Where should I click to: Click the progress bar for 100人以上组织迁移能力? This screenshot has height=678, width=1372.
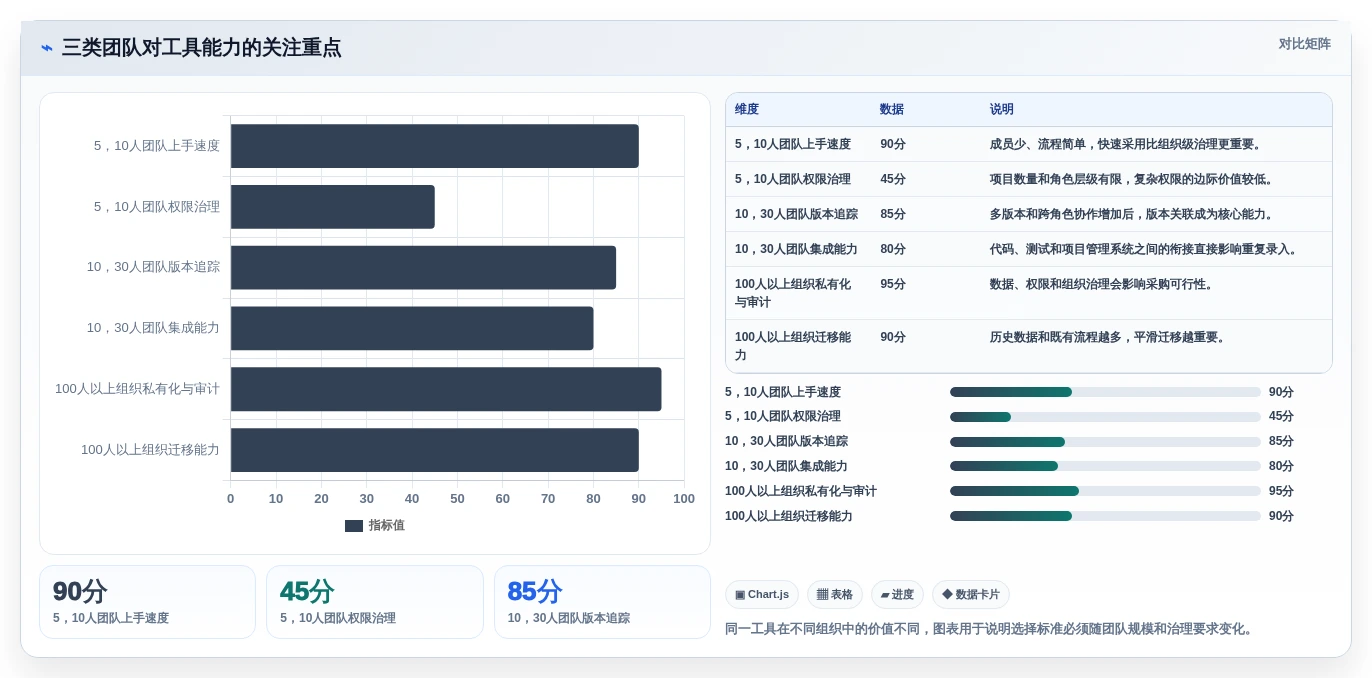1105,516
